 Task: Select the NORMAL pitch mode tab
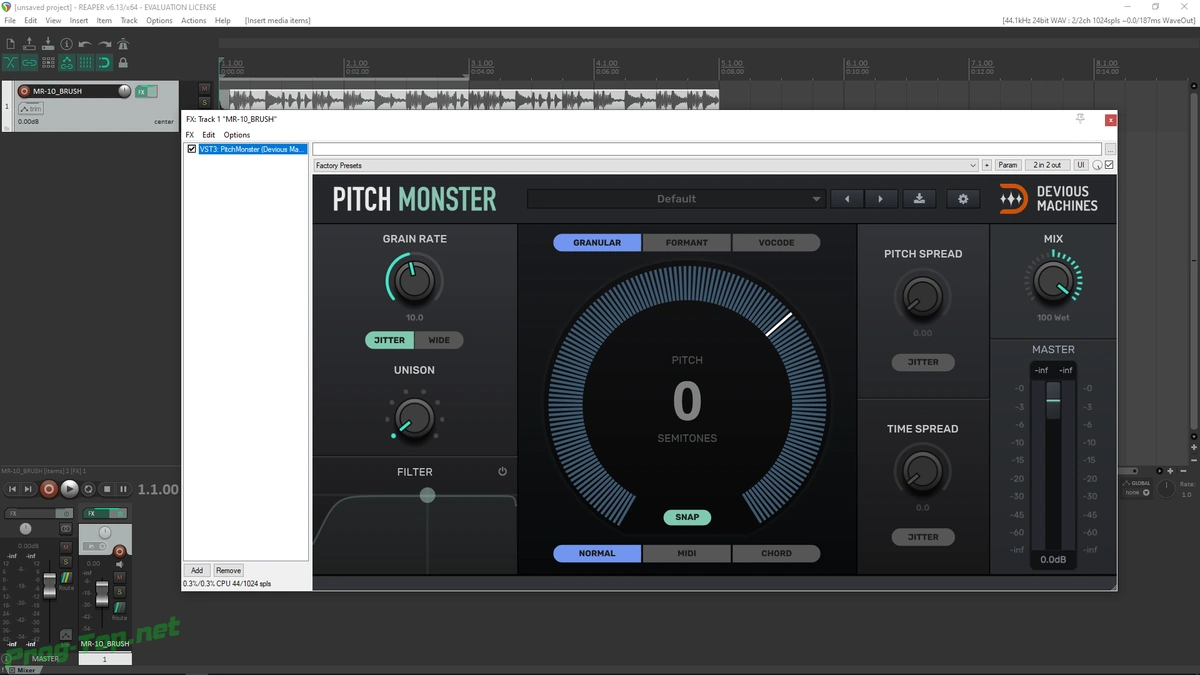click(x=597, y=553)
